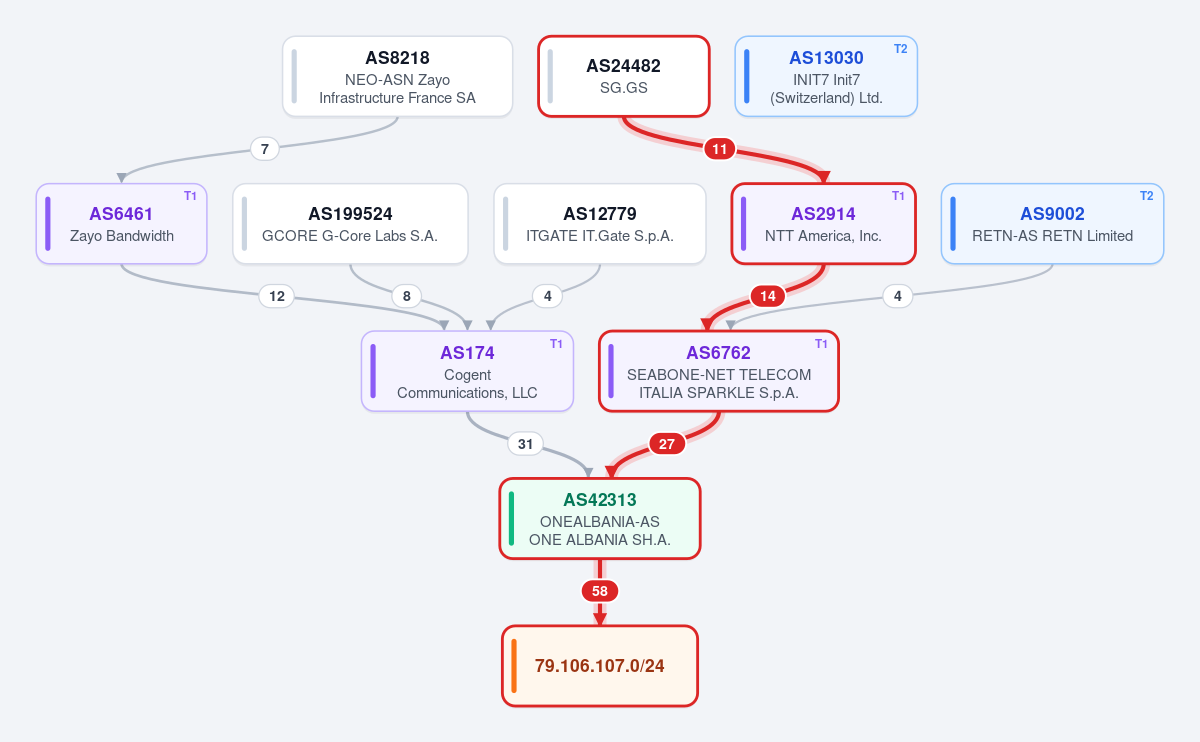1200x742 pixels.
Task: Click the edge count badge labeled 31
Action: point(525,444)
